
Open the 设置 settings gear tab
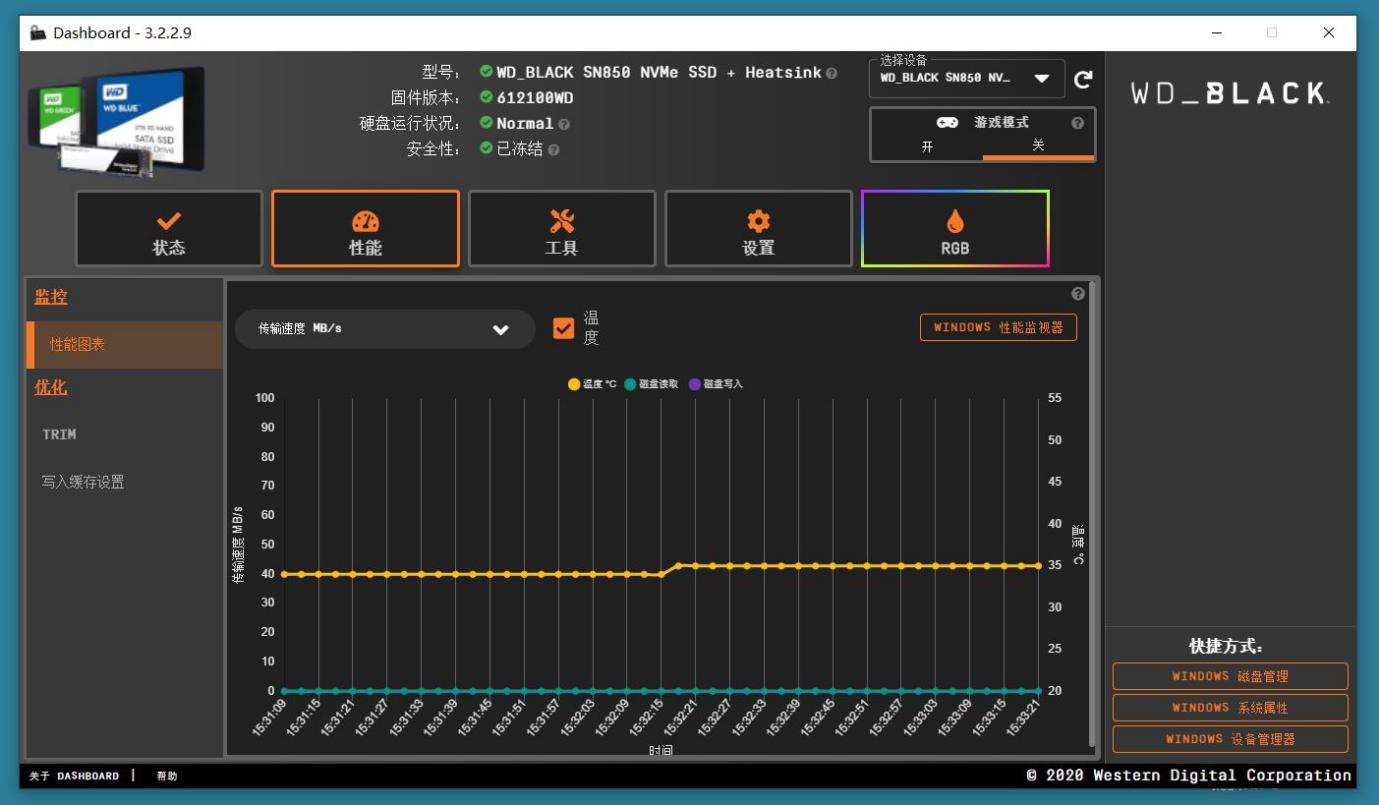[x=759, y=229]
